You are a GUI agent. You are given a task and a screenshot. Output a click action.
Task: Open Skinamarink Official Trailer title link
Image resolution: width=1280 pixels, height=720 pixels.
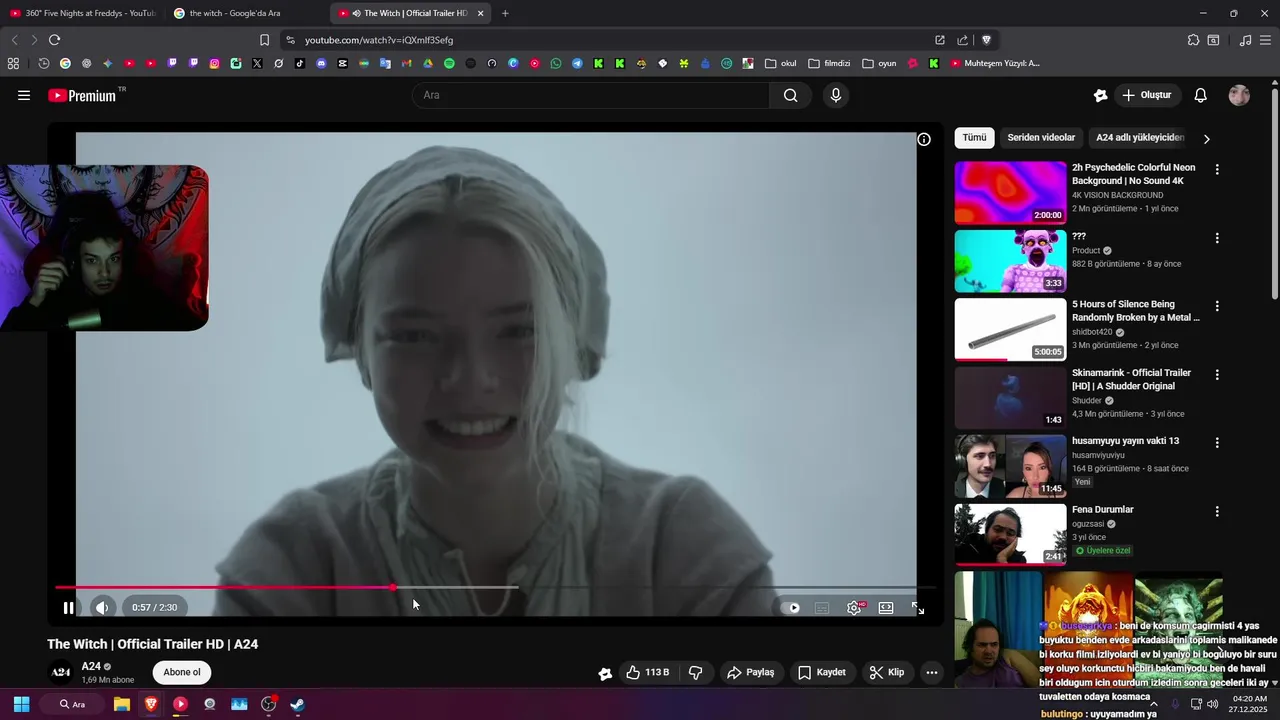1131,379
